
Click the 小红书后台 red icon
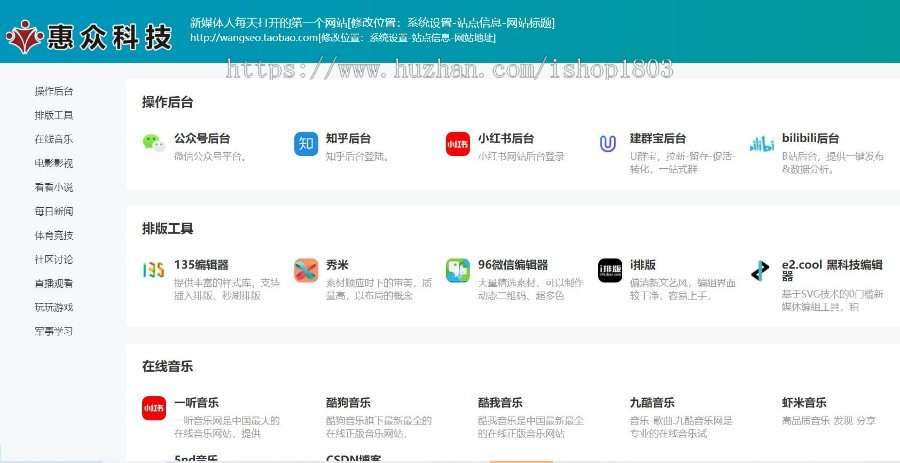coord(457,143)
